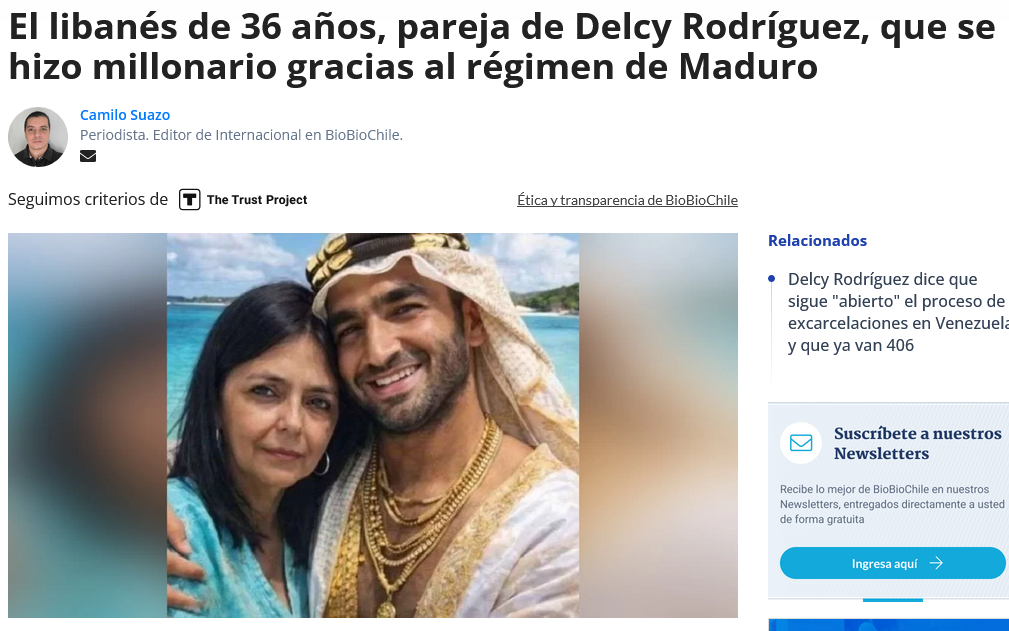
Task: Click the Seguimos criterios de text
Action: pyautogui.click(x=88, y=199)
